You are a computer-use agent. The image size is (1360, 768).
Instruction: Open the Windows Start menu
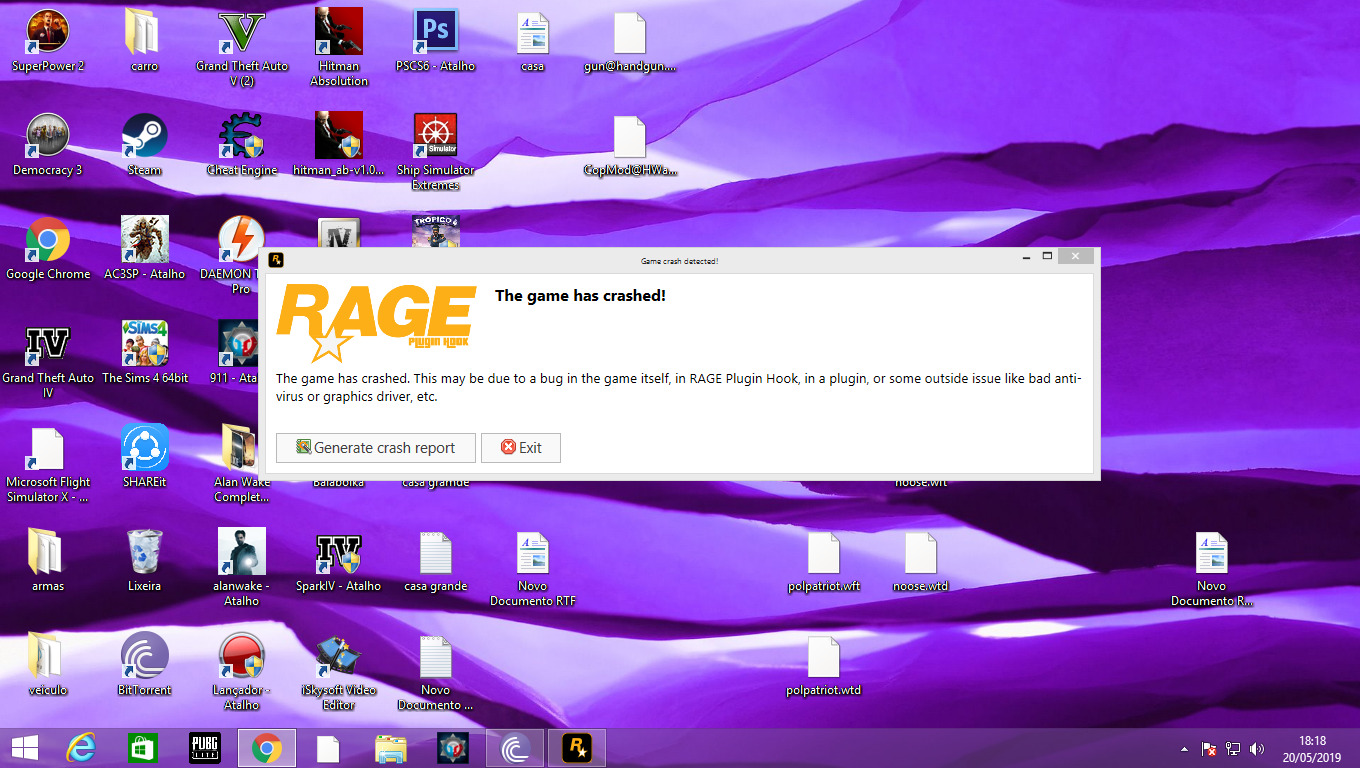[24, 748]
